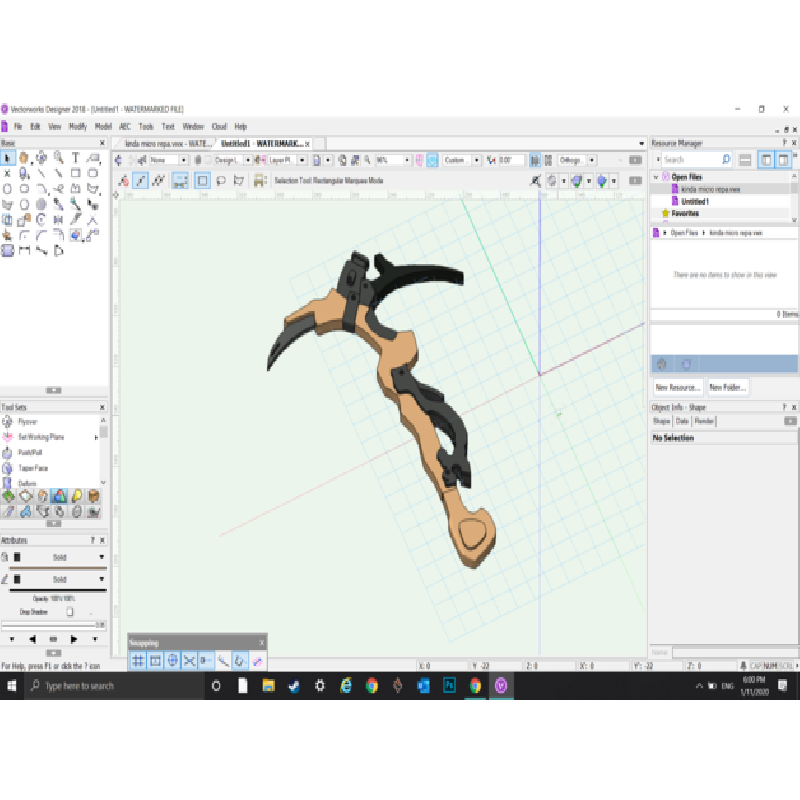
Task: Close the Snapping palette
Action: pos(262,643)
